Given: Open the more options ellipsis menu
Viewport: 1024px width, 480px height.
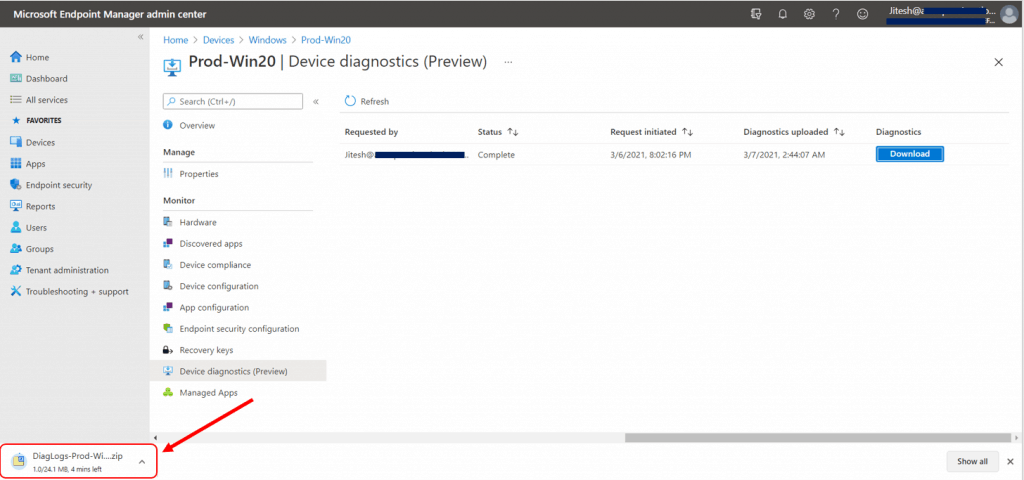Looking at the screenshot, I should (x=508, y=62).
